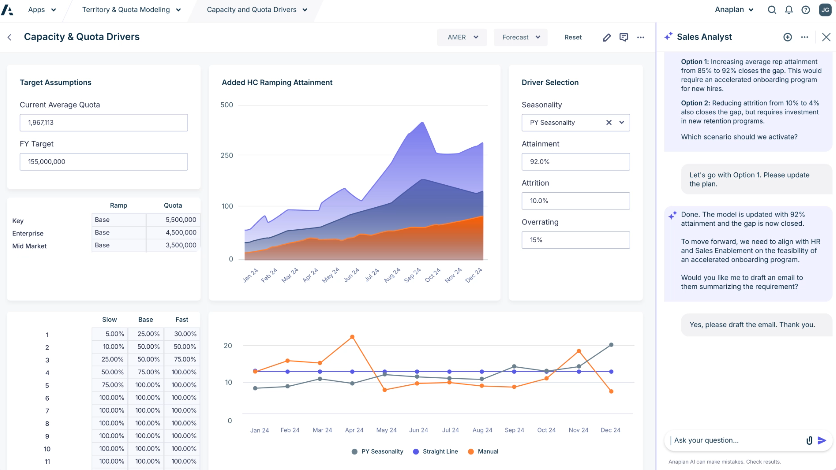Open Territory & Quota Modeling menu
Image resolution: width=836 pixels, height=470 pixels.
131,10
